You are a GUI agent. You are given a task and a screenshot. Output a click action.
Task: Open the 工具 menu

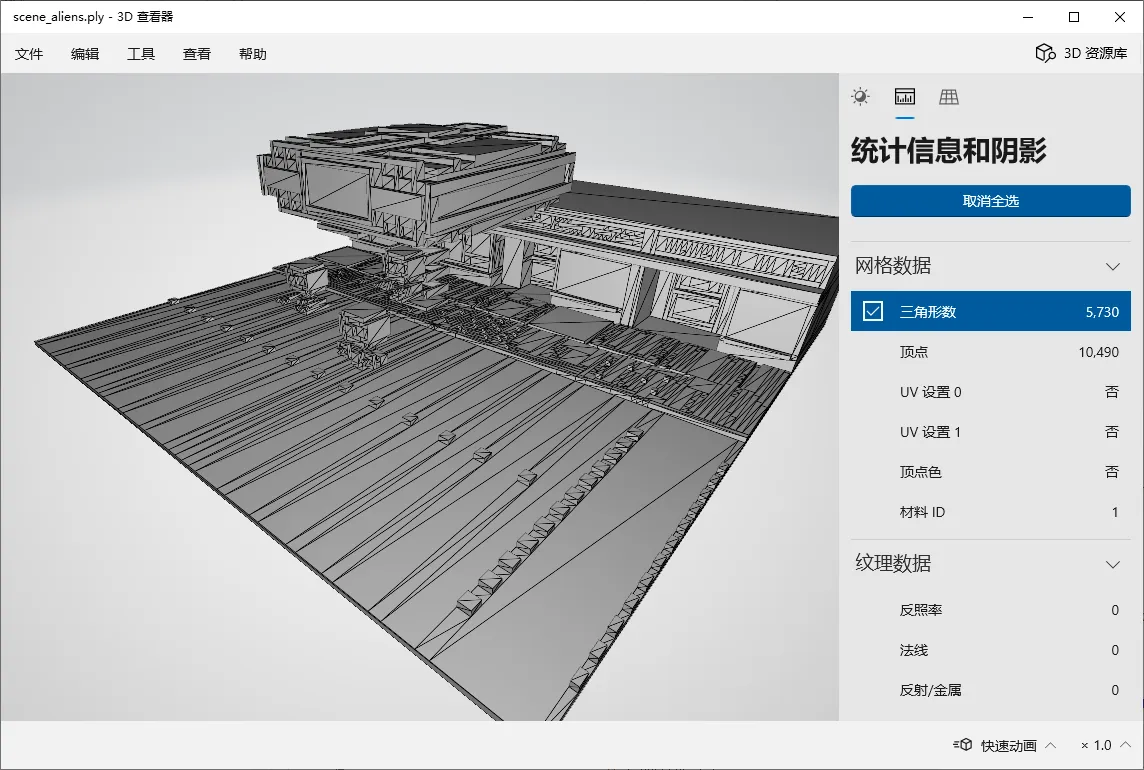141,54
